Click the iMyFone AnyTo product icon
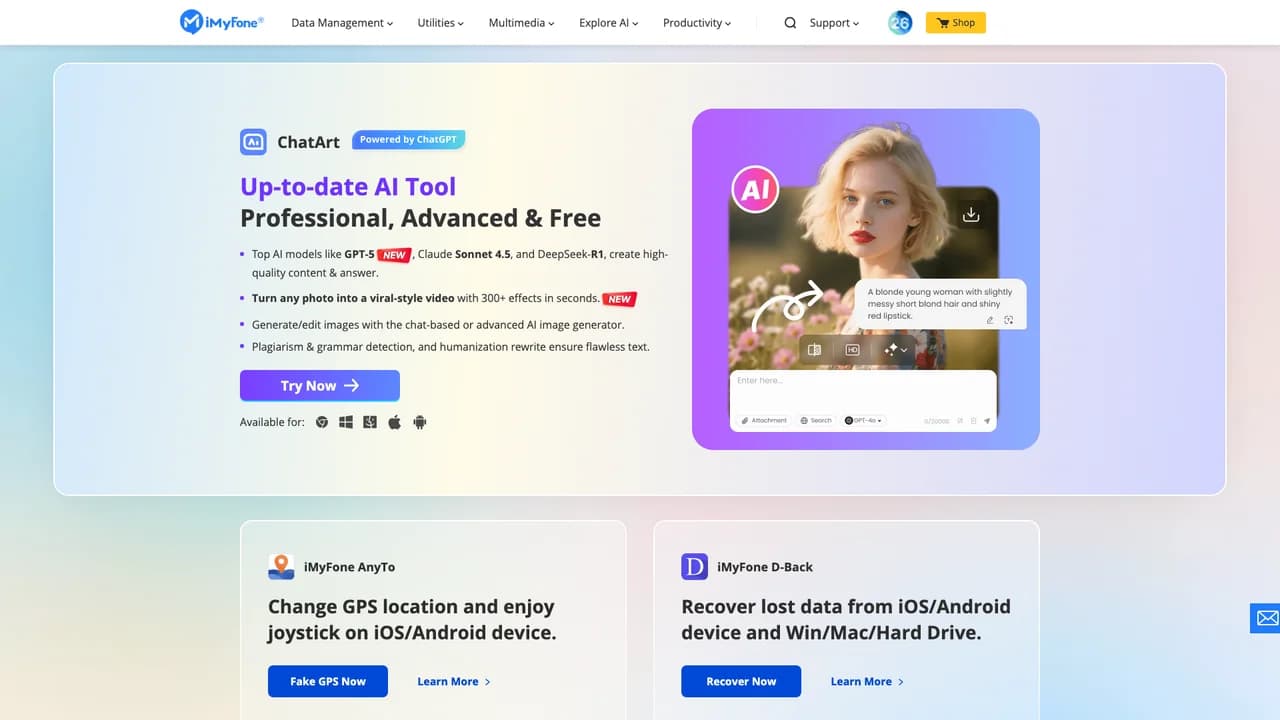 tap(281, 567)
